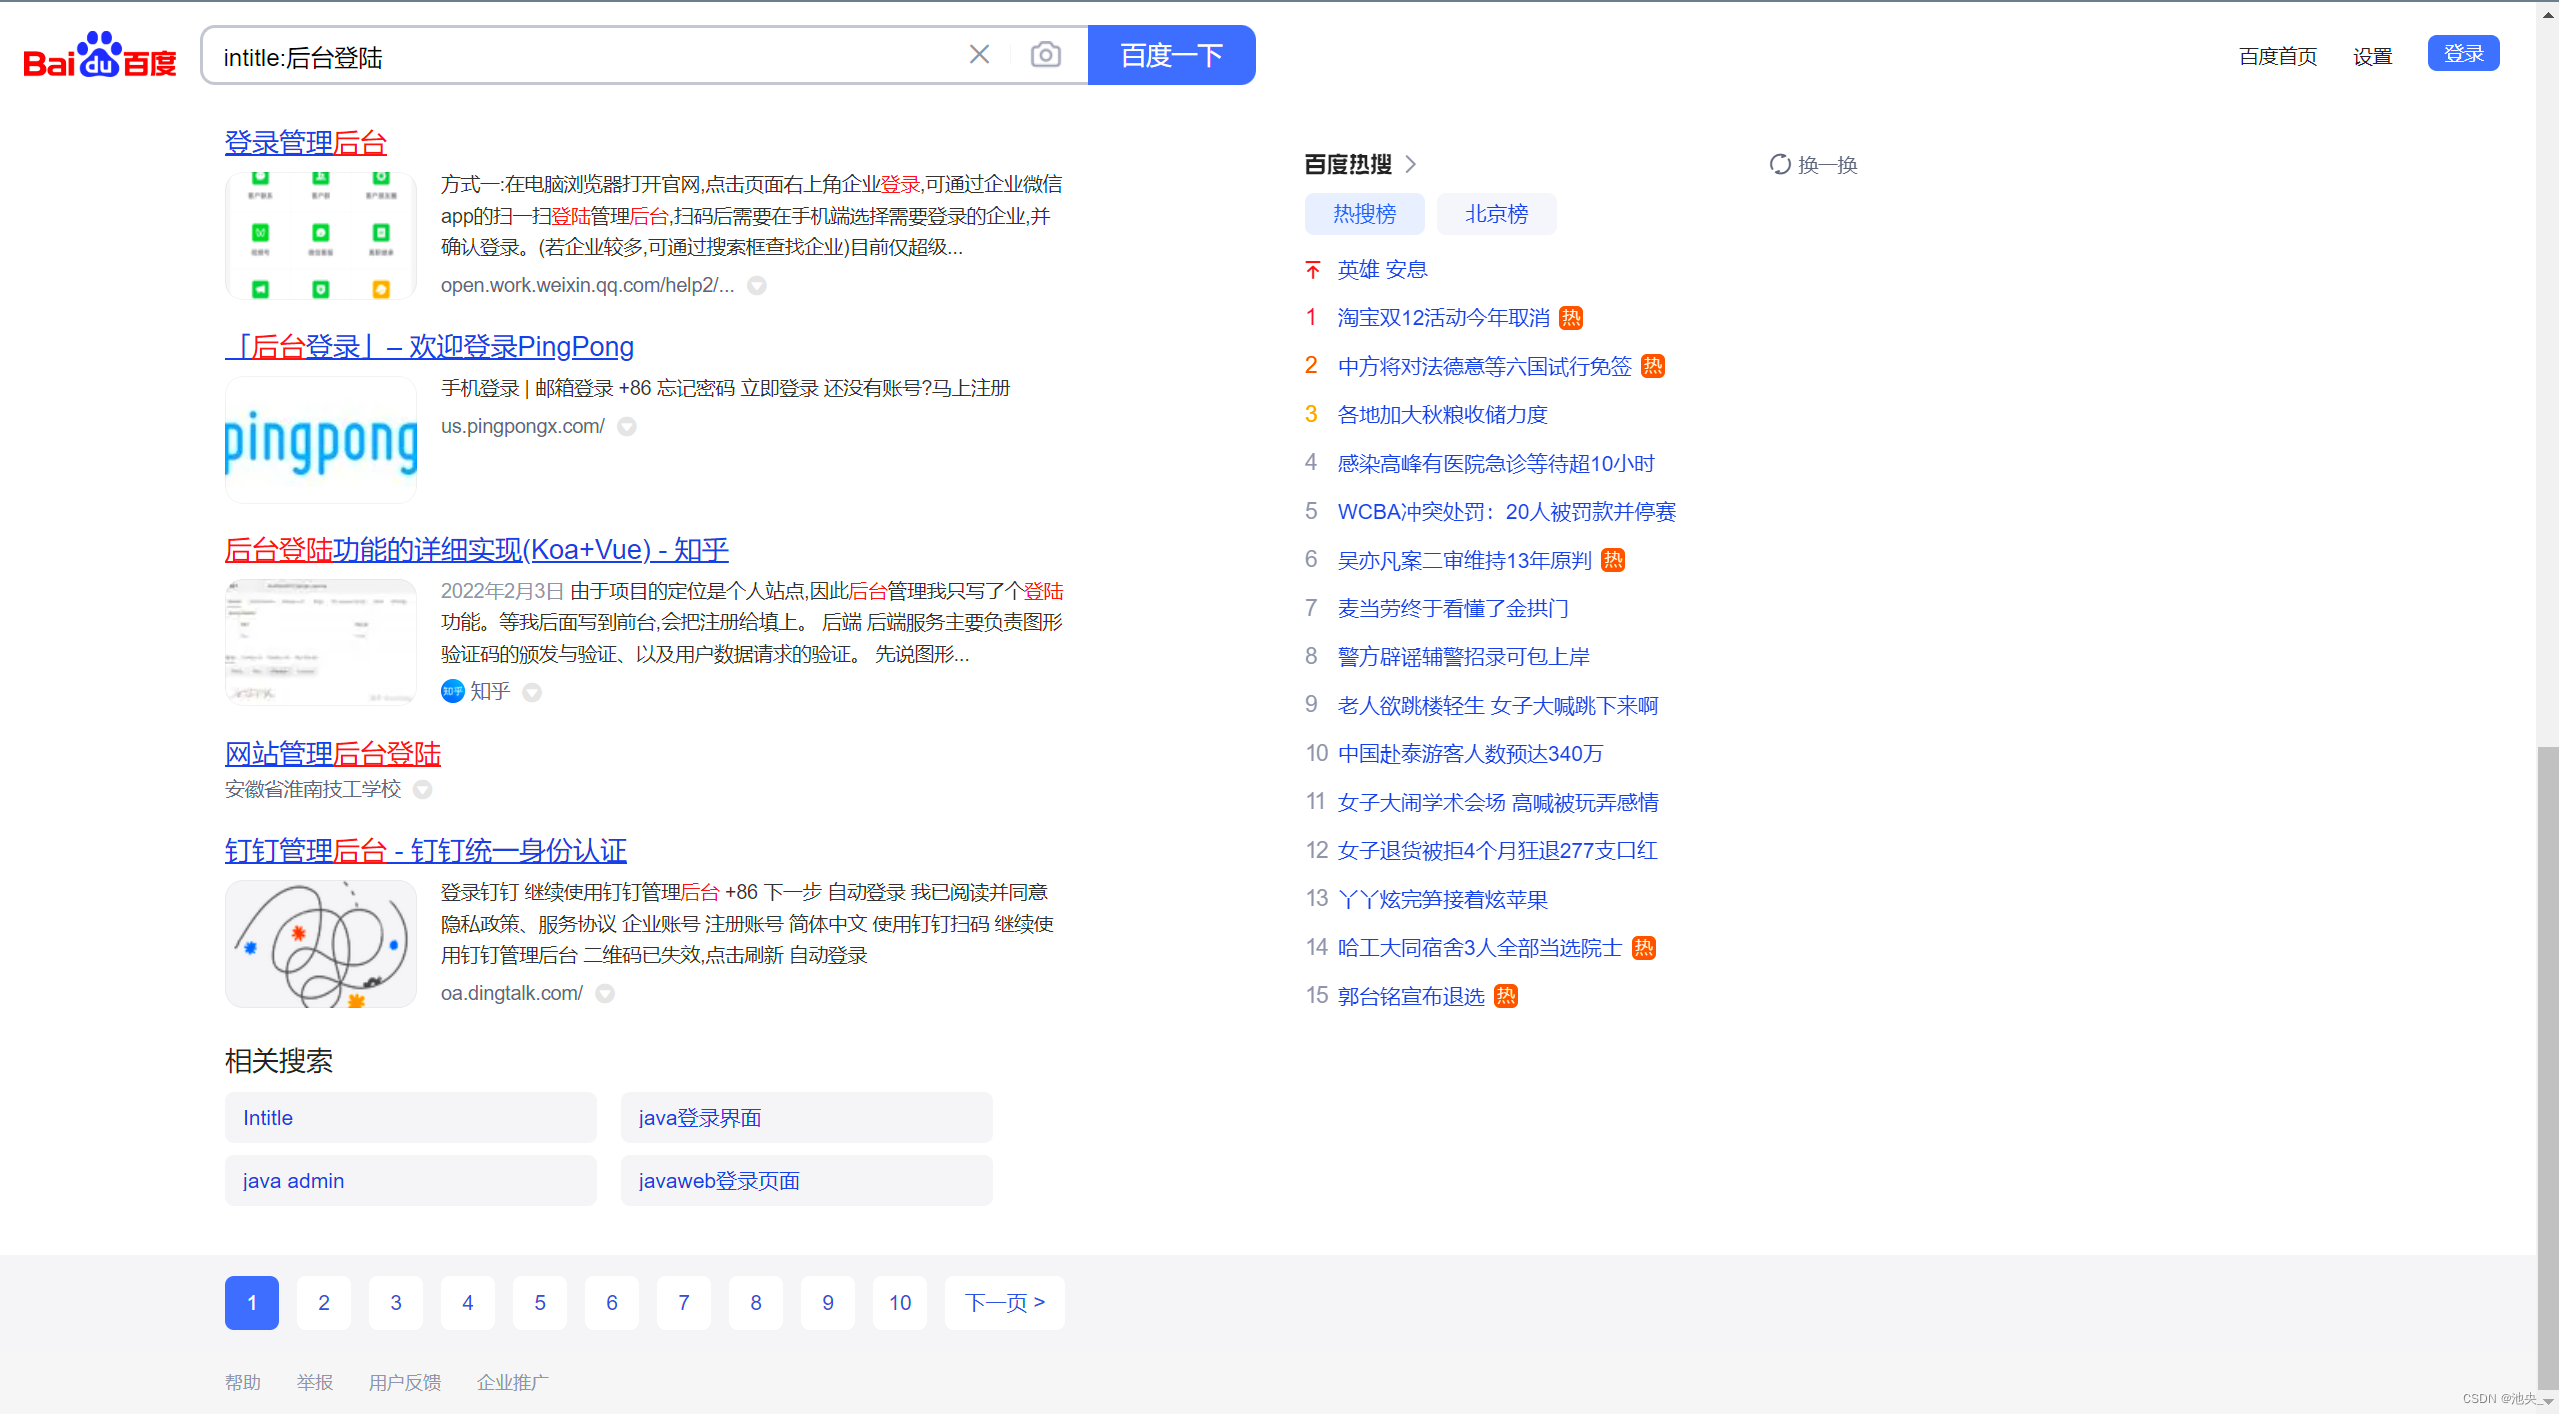Open hot topic 中方将对法德意等六国试行免签
This screenshot has width=2559, height=1414.
coord(1485,366)
